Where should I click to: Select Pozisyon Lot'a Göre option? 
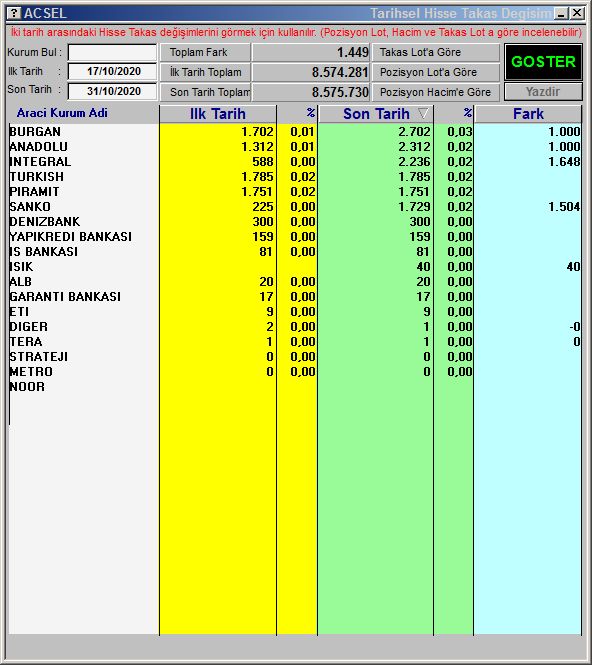[436, 72]
